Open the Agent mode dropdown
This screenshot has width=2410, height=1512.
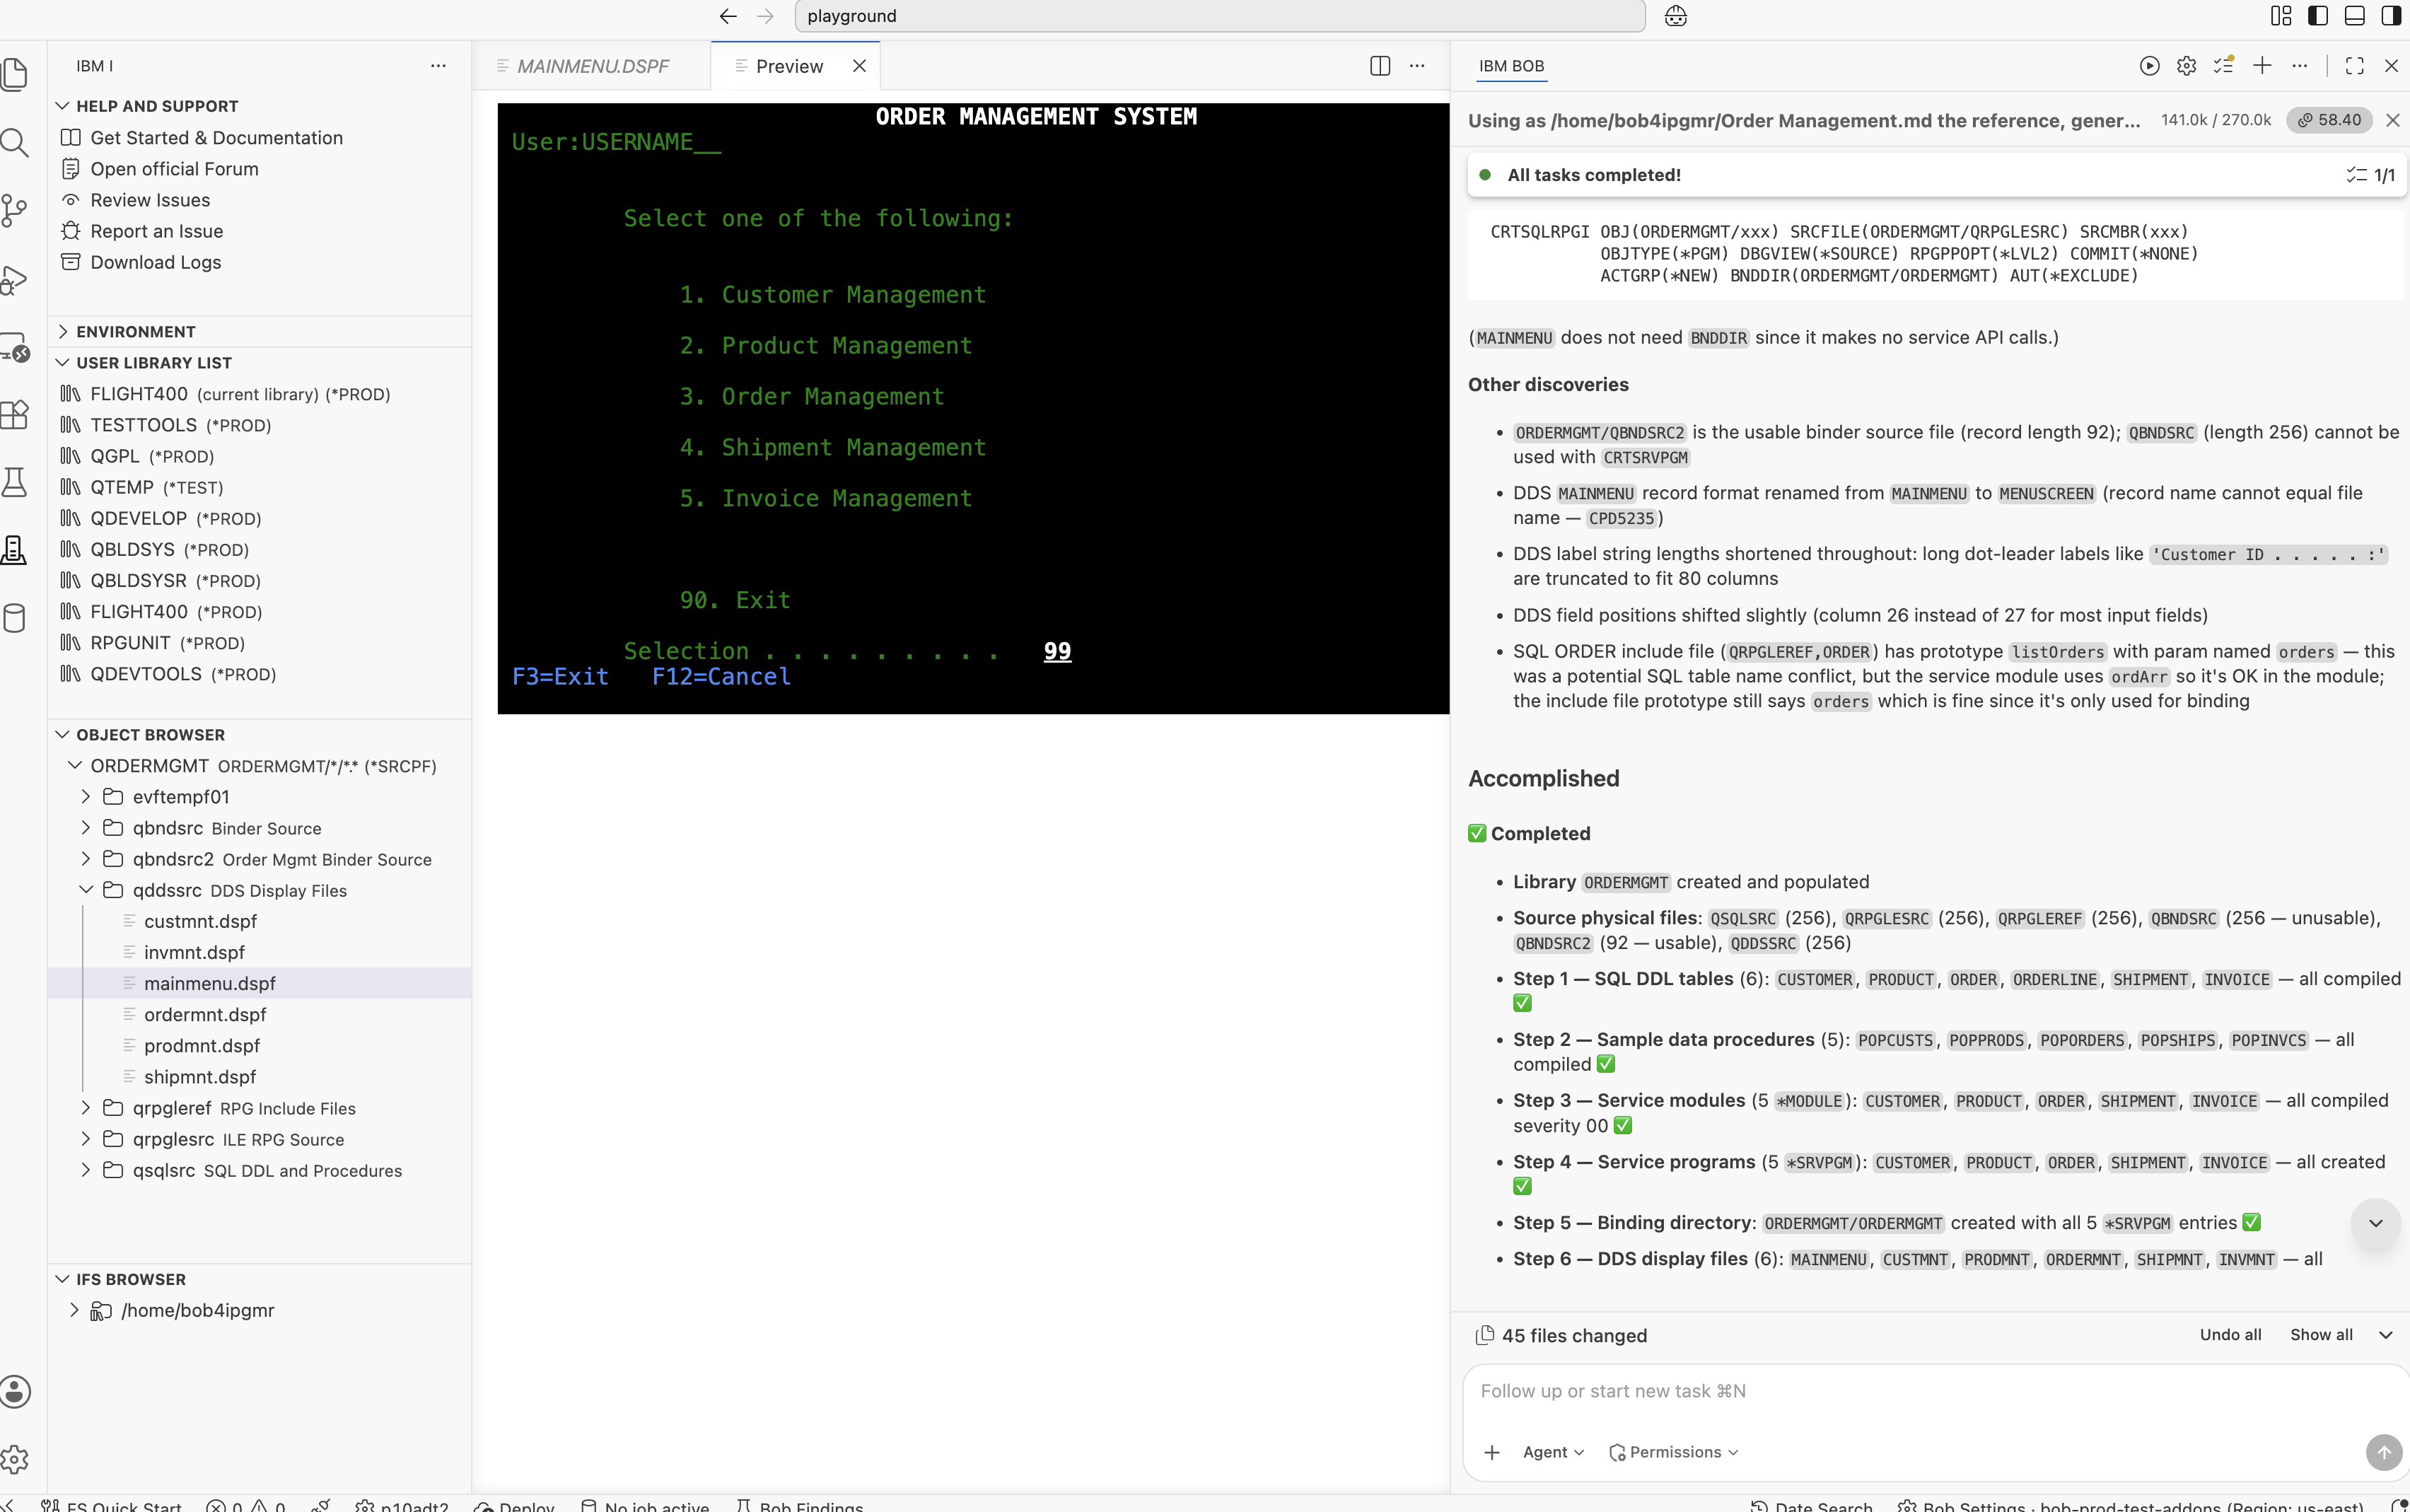(1553, 1452)
